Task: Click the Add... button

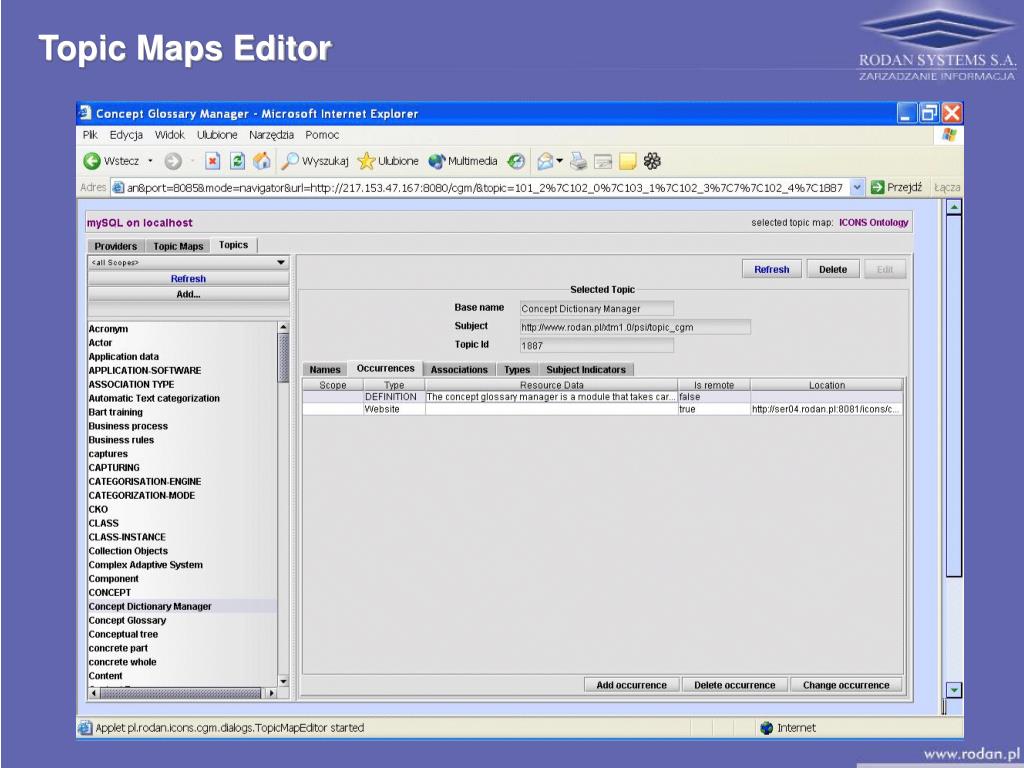Action: (x=189, y=295)
